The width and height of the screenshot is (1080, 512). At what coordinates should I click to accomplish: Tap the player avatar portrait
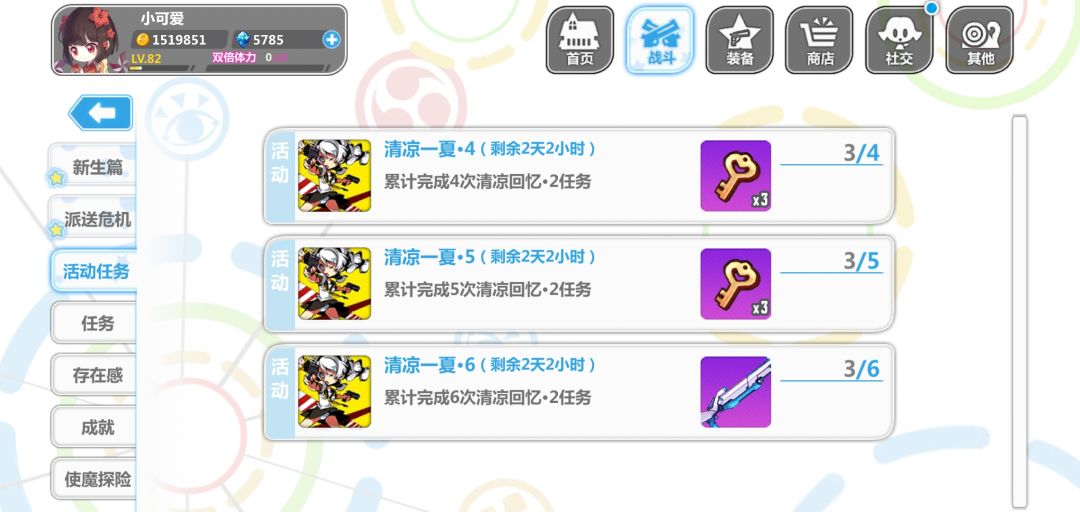(x=90, y=40)
